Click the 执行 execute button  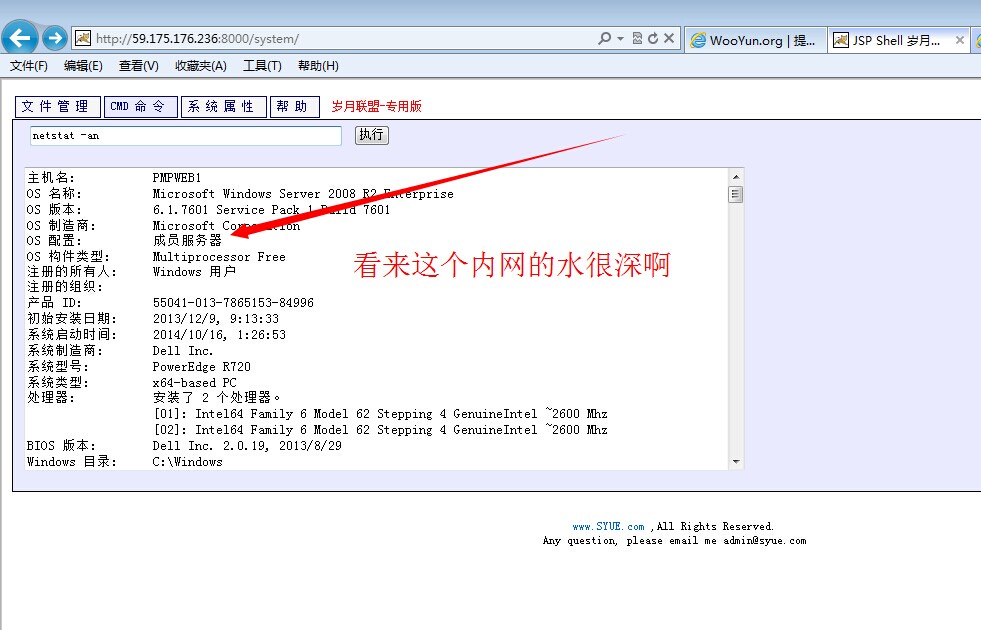(x=372, y=135)
